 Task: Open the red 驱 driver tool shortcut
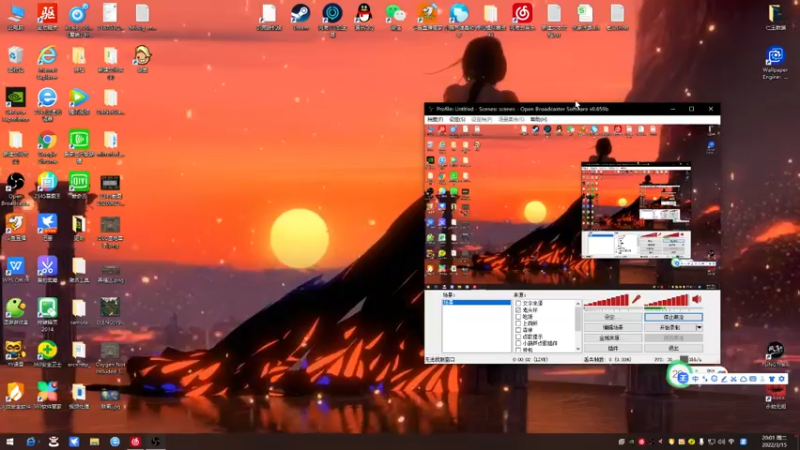pos(47,17)
